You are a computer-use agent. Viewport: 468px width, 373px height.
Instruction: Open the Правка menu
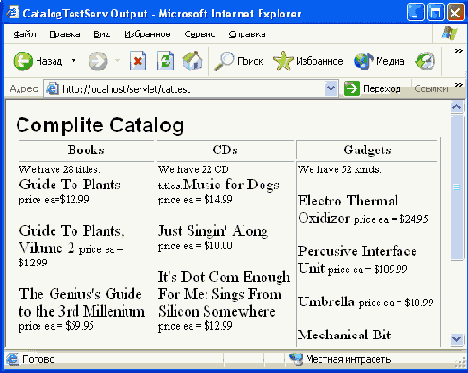(65, 34)
